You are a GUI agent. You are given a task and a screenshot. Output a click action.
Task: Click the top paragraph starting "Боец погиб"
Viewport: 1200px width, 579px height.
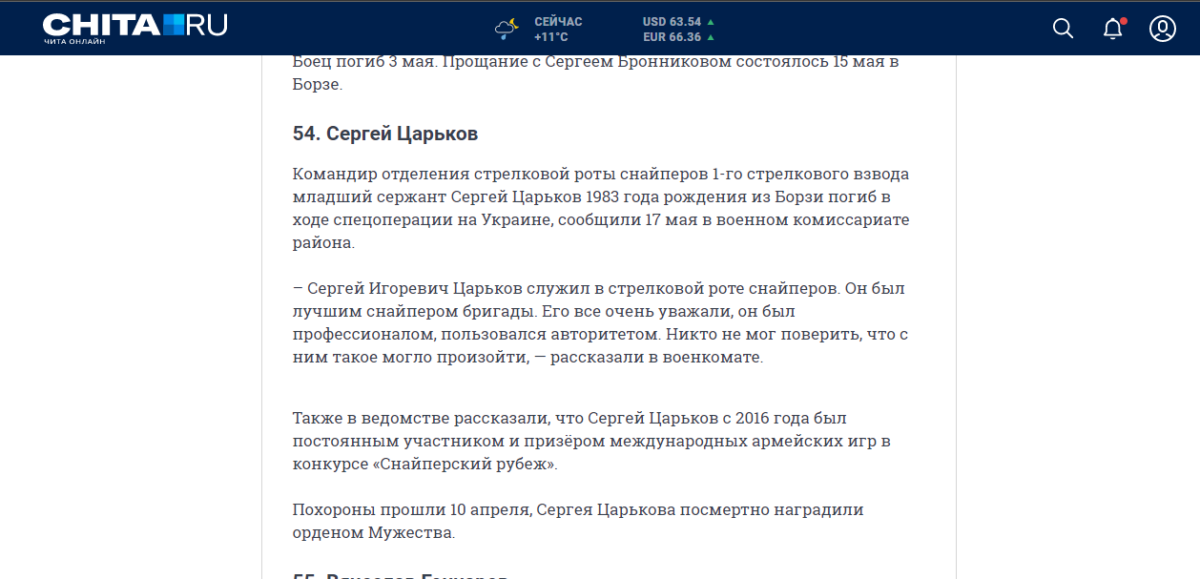(x=596, y=73)
